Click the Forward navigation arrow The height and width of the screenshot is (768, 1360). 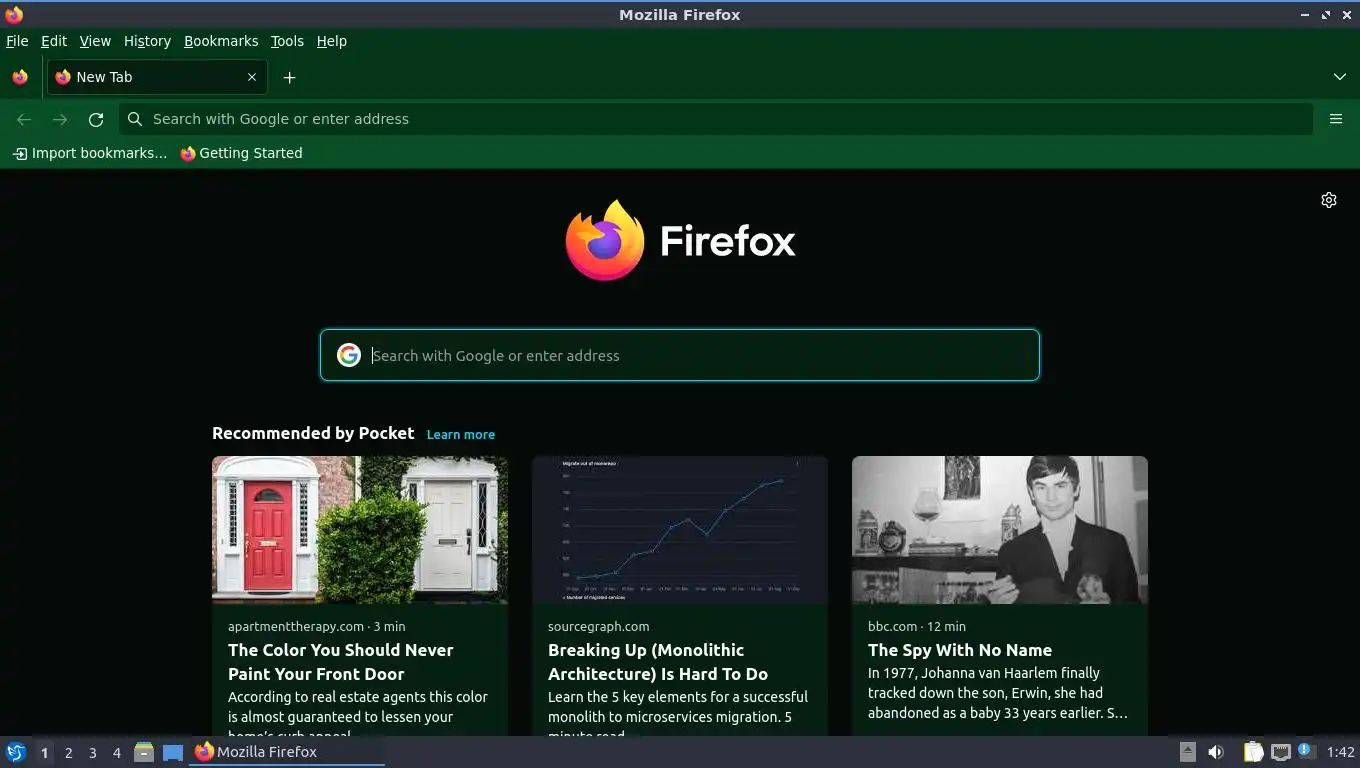tap(60, 119)
